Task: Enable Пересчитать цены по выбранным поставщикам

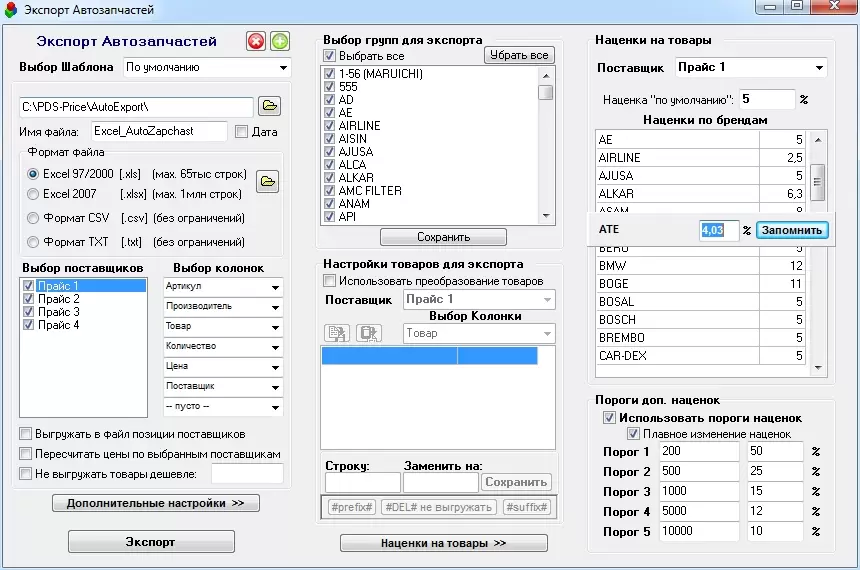Action: pos(25,454)
